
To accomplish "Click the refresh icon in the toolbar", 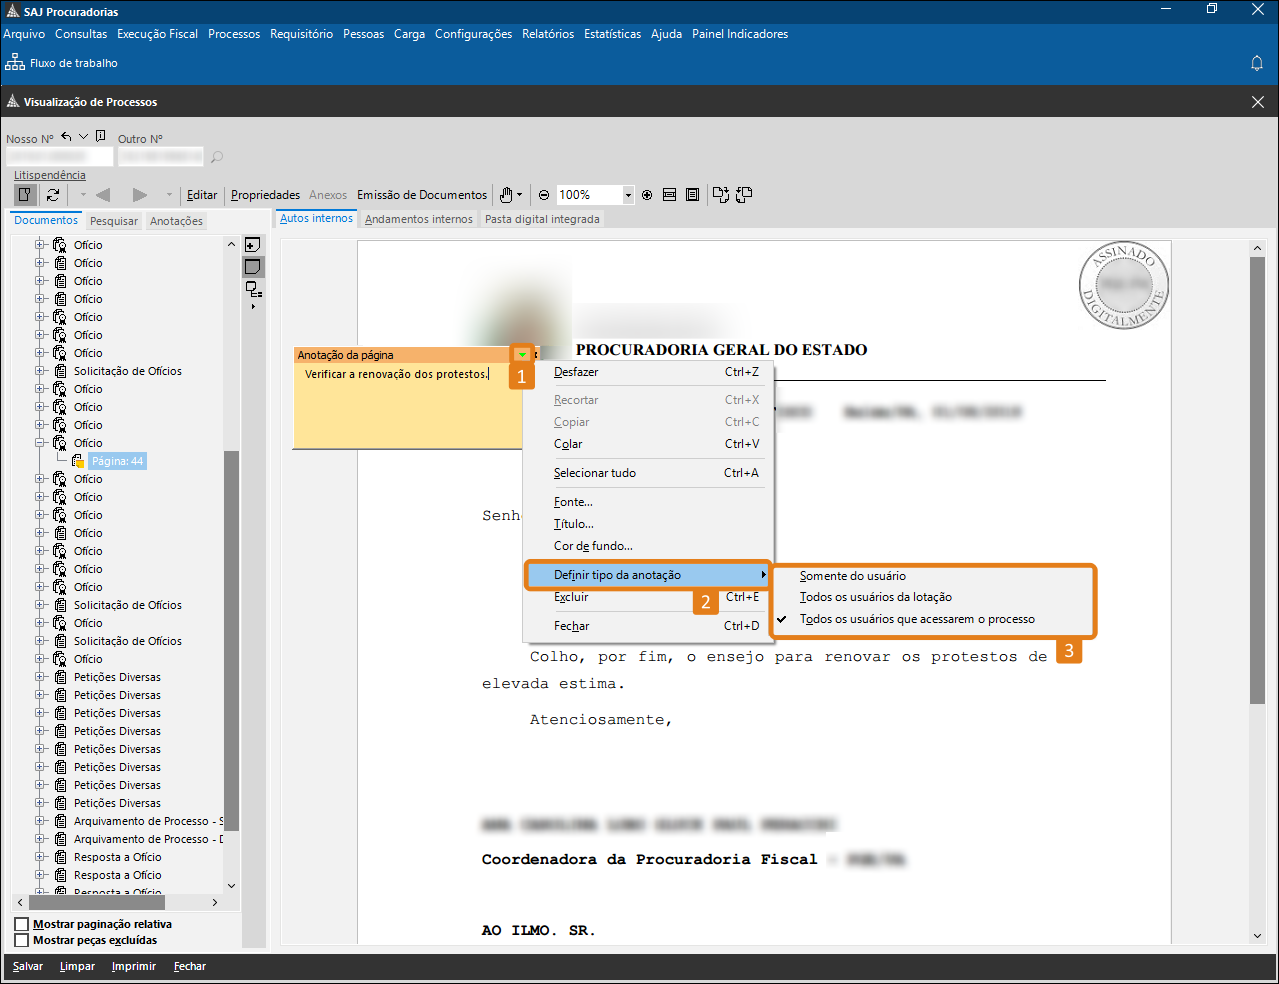I will click(x=53, y=195).
